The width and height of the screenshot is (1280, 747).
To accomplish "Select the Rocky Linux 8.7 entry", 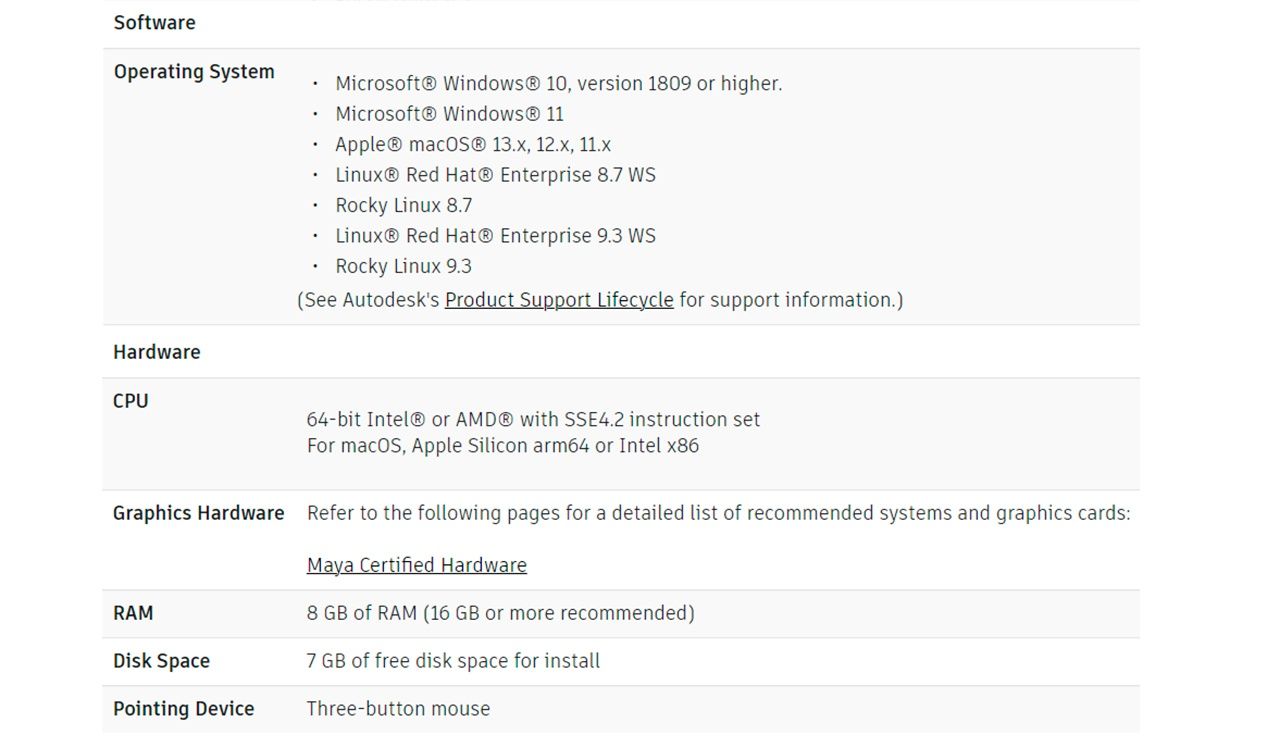I will [403, 206].
